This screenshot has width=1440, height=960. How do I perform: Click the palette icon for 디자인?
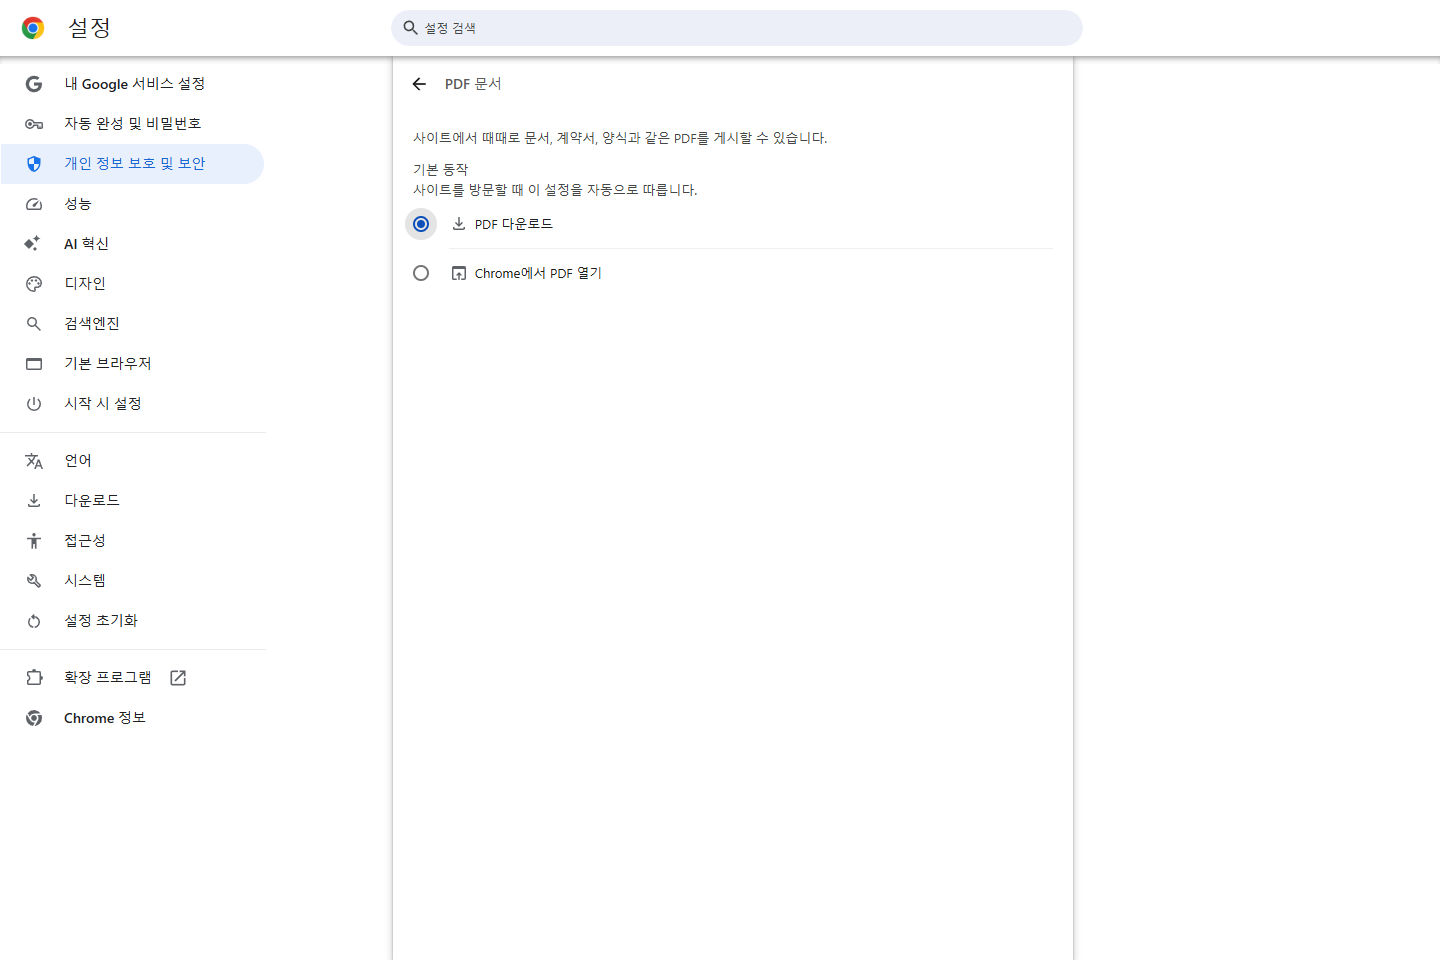click(34, 284)
